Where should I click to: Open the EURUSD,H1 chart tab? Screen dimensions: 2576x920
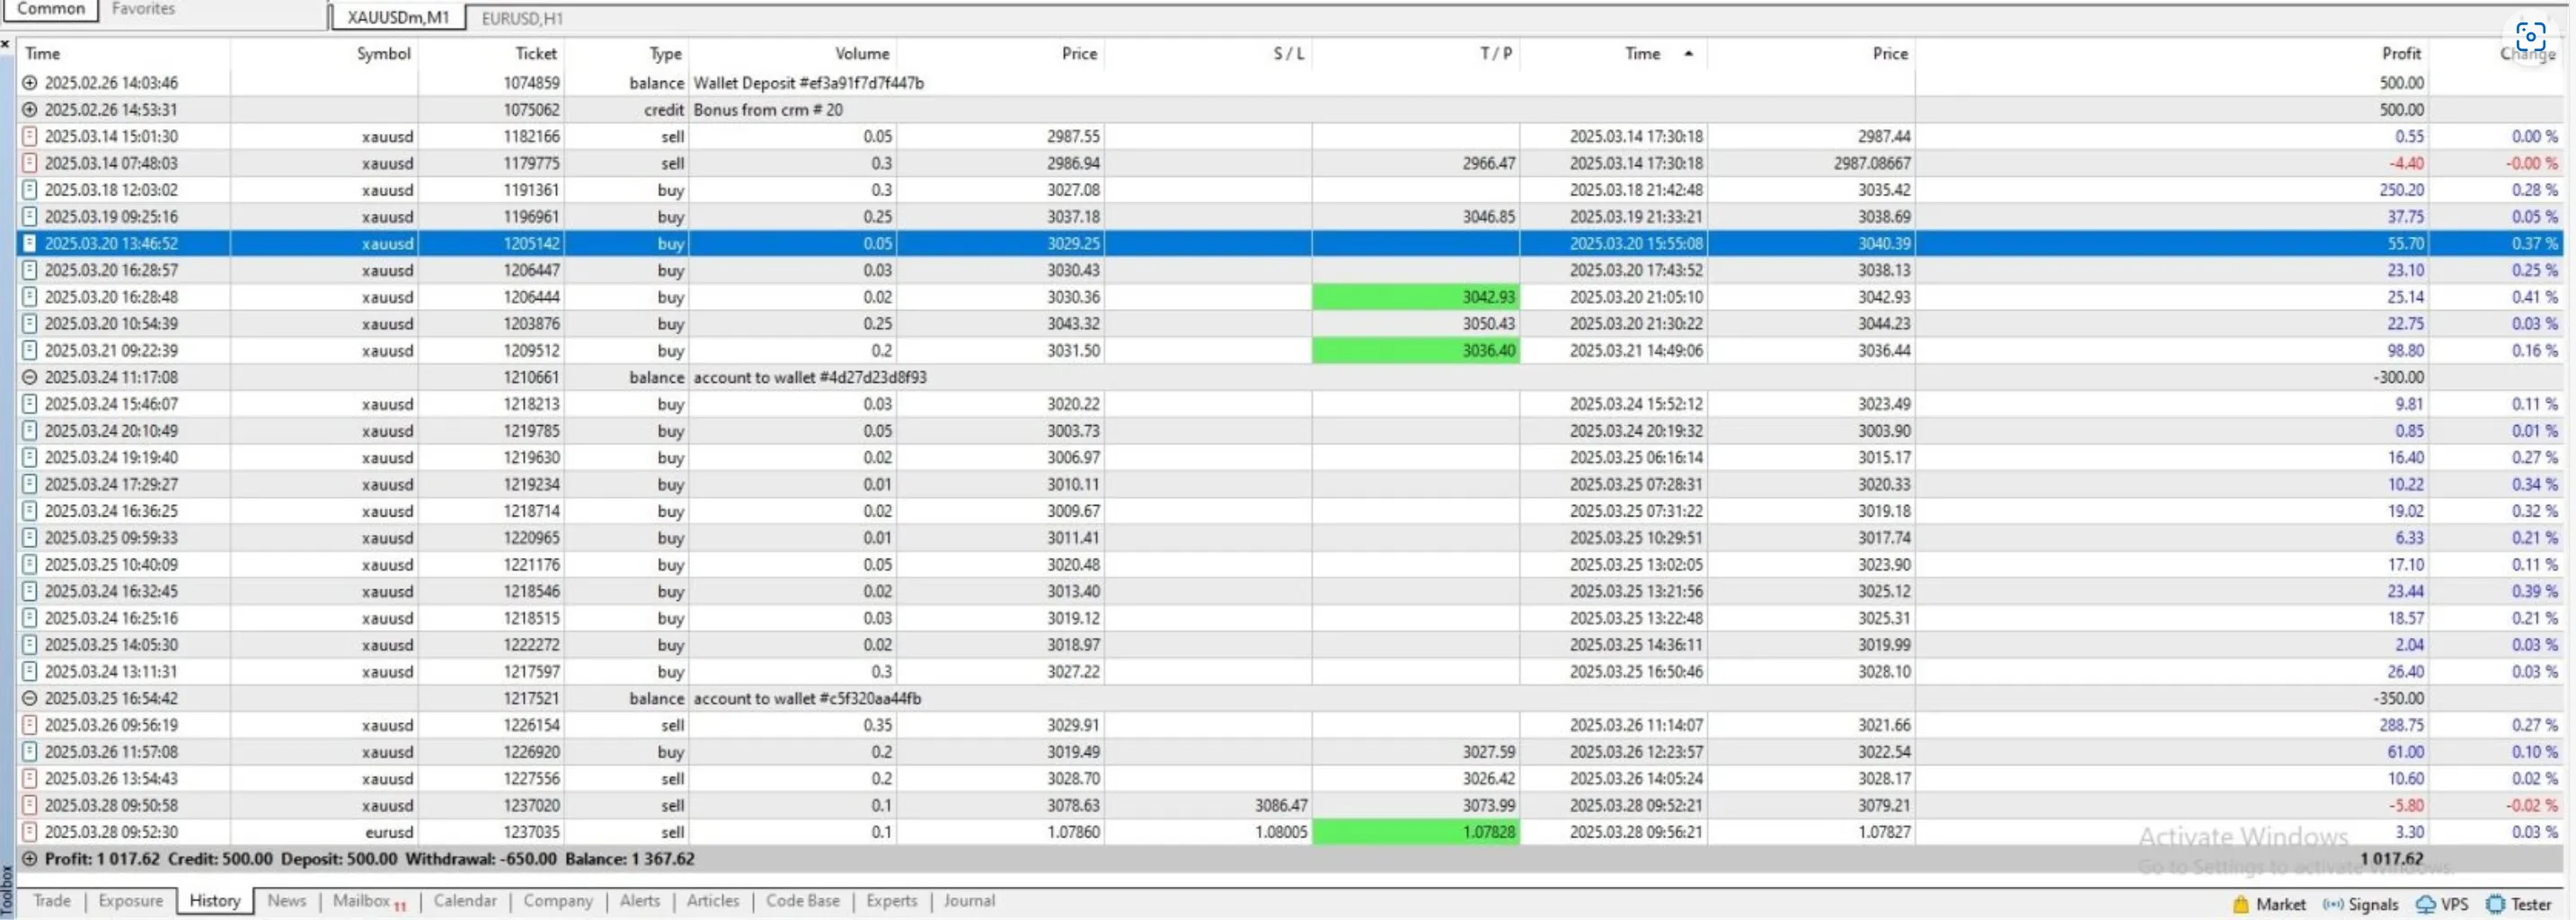click(522, 18)
